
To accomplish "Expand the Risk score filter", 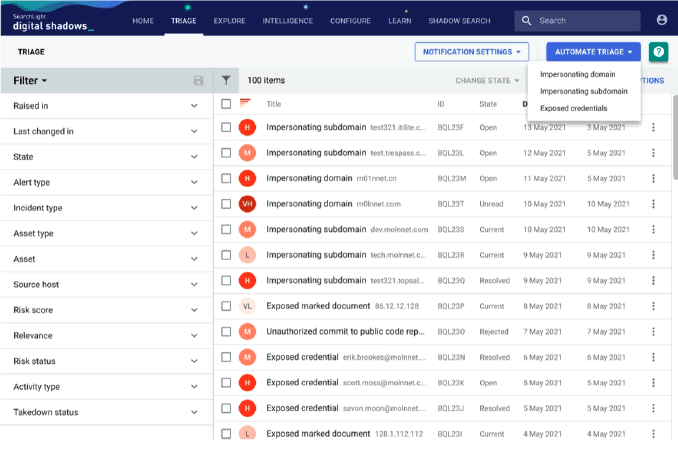I will click(106, 310).
